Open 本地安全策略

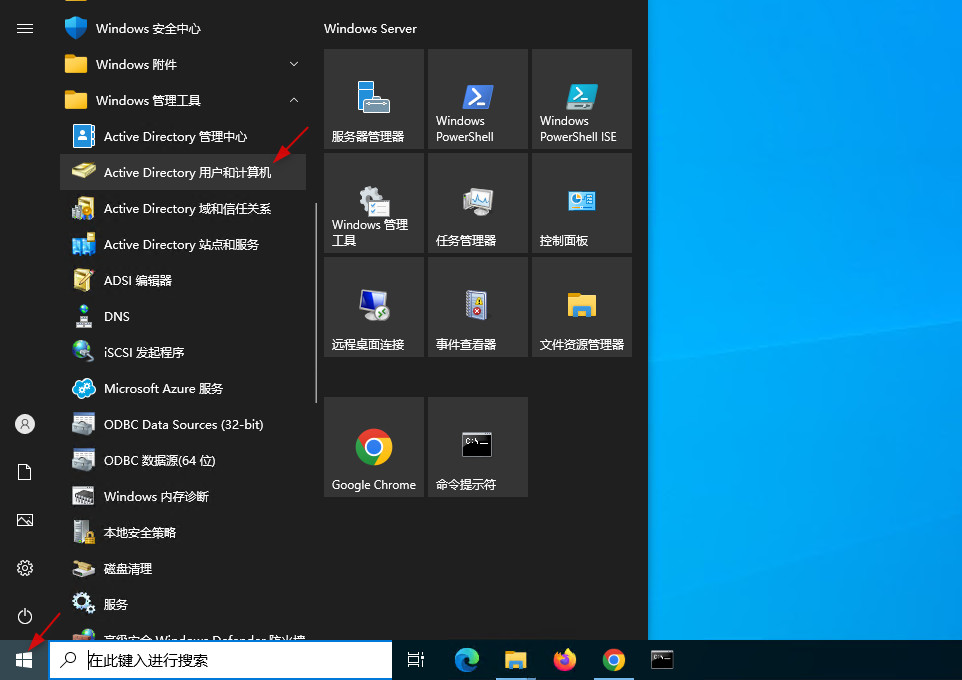183,533
